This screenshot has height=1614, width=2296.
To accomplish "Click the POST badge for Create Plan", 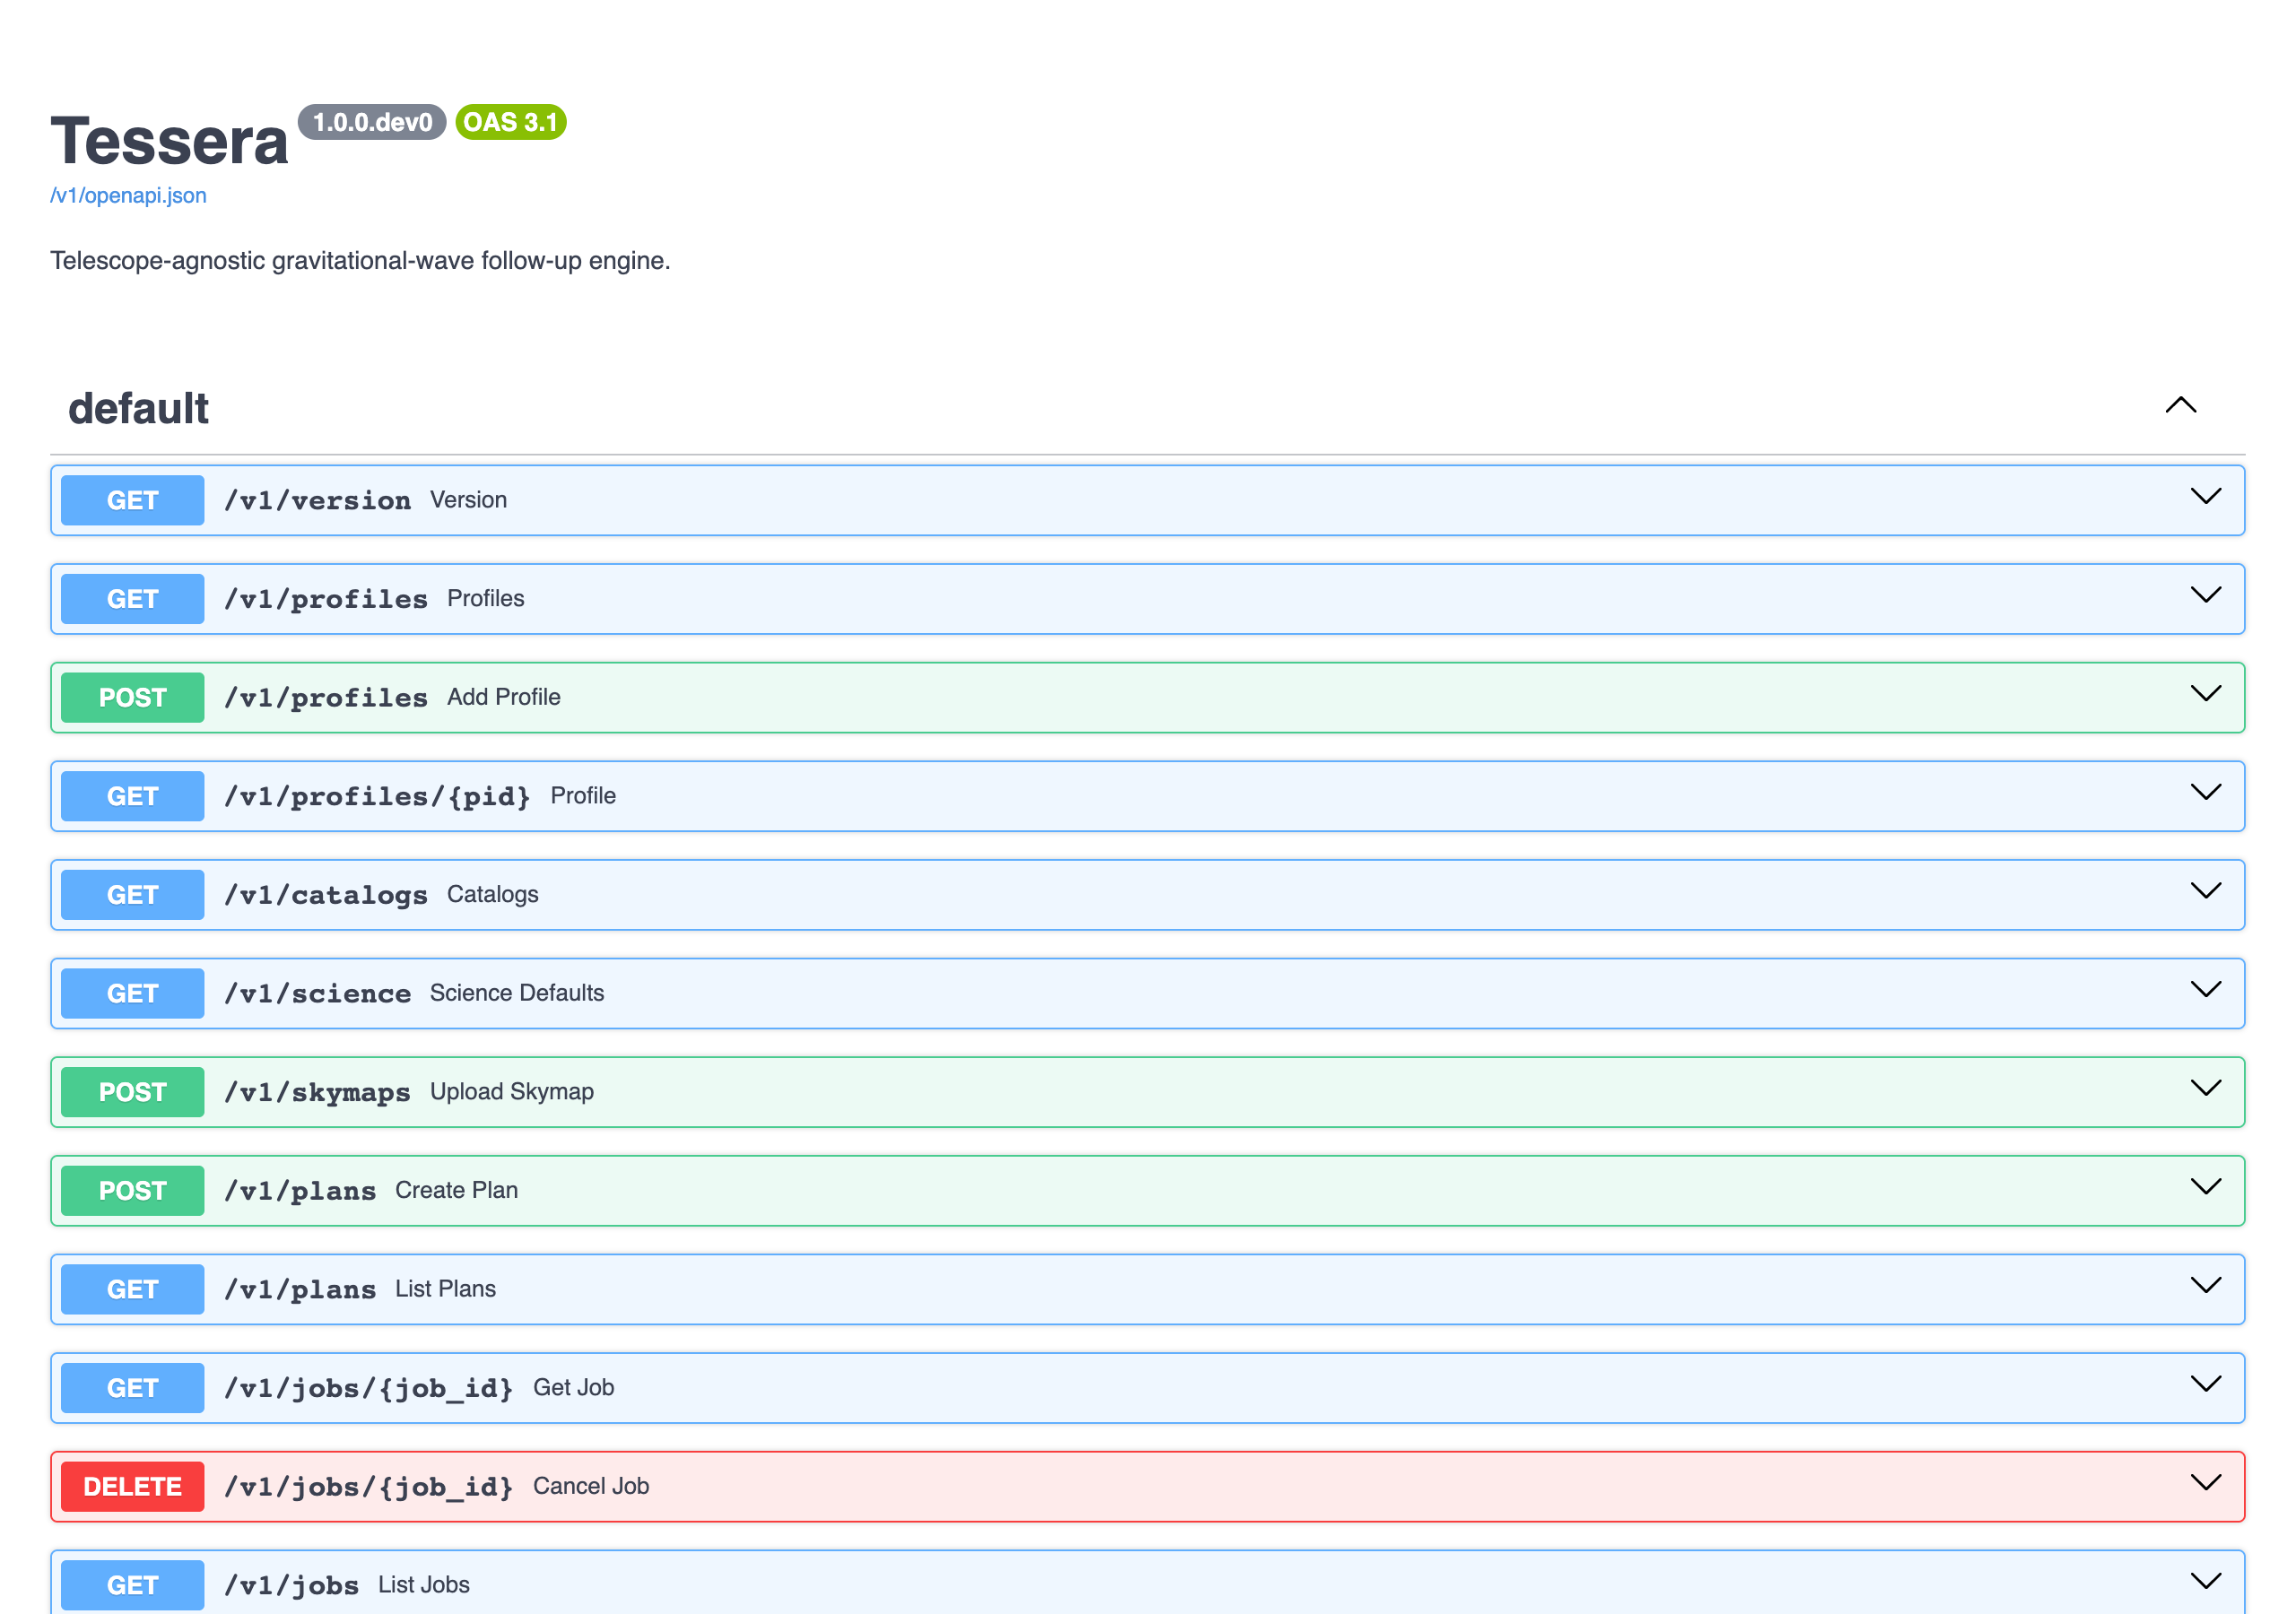I will [x=132, y=1191].
